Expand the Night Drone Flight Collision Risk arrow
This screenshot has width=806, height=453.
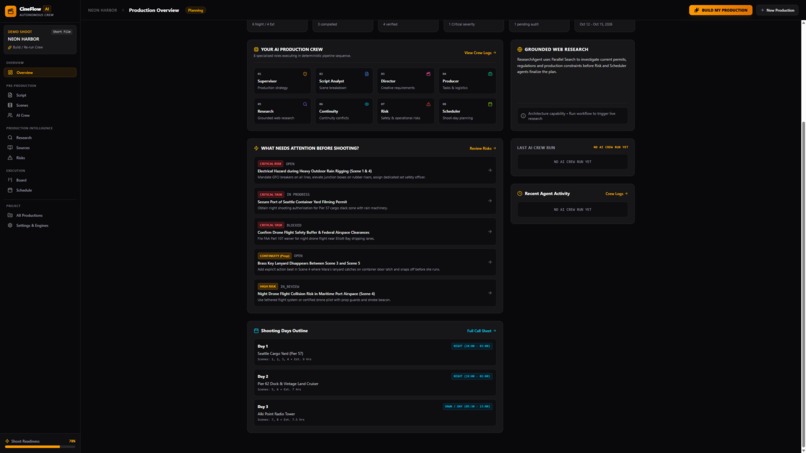(490, 293)
